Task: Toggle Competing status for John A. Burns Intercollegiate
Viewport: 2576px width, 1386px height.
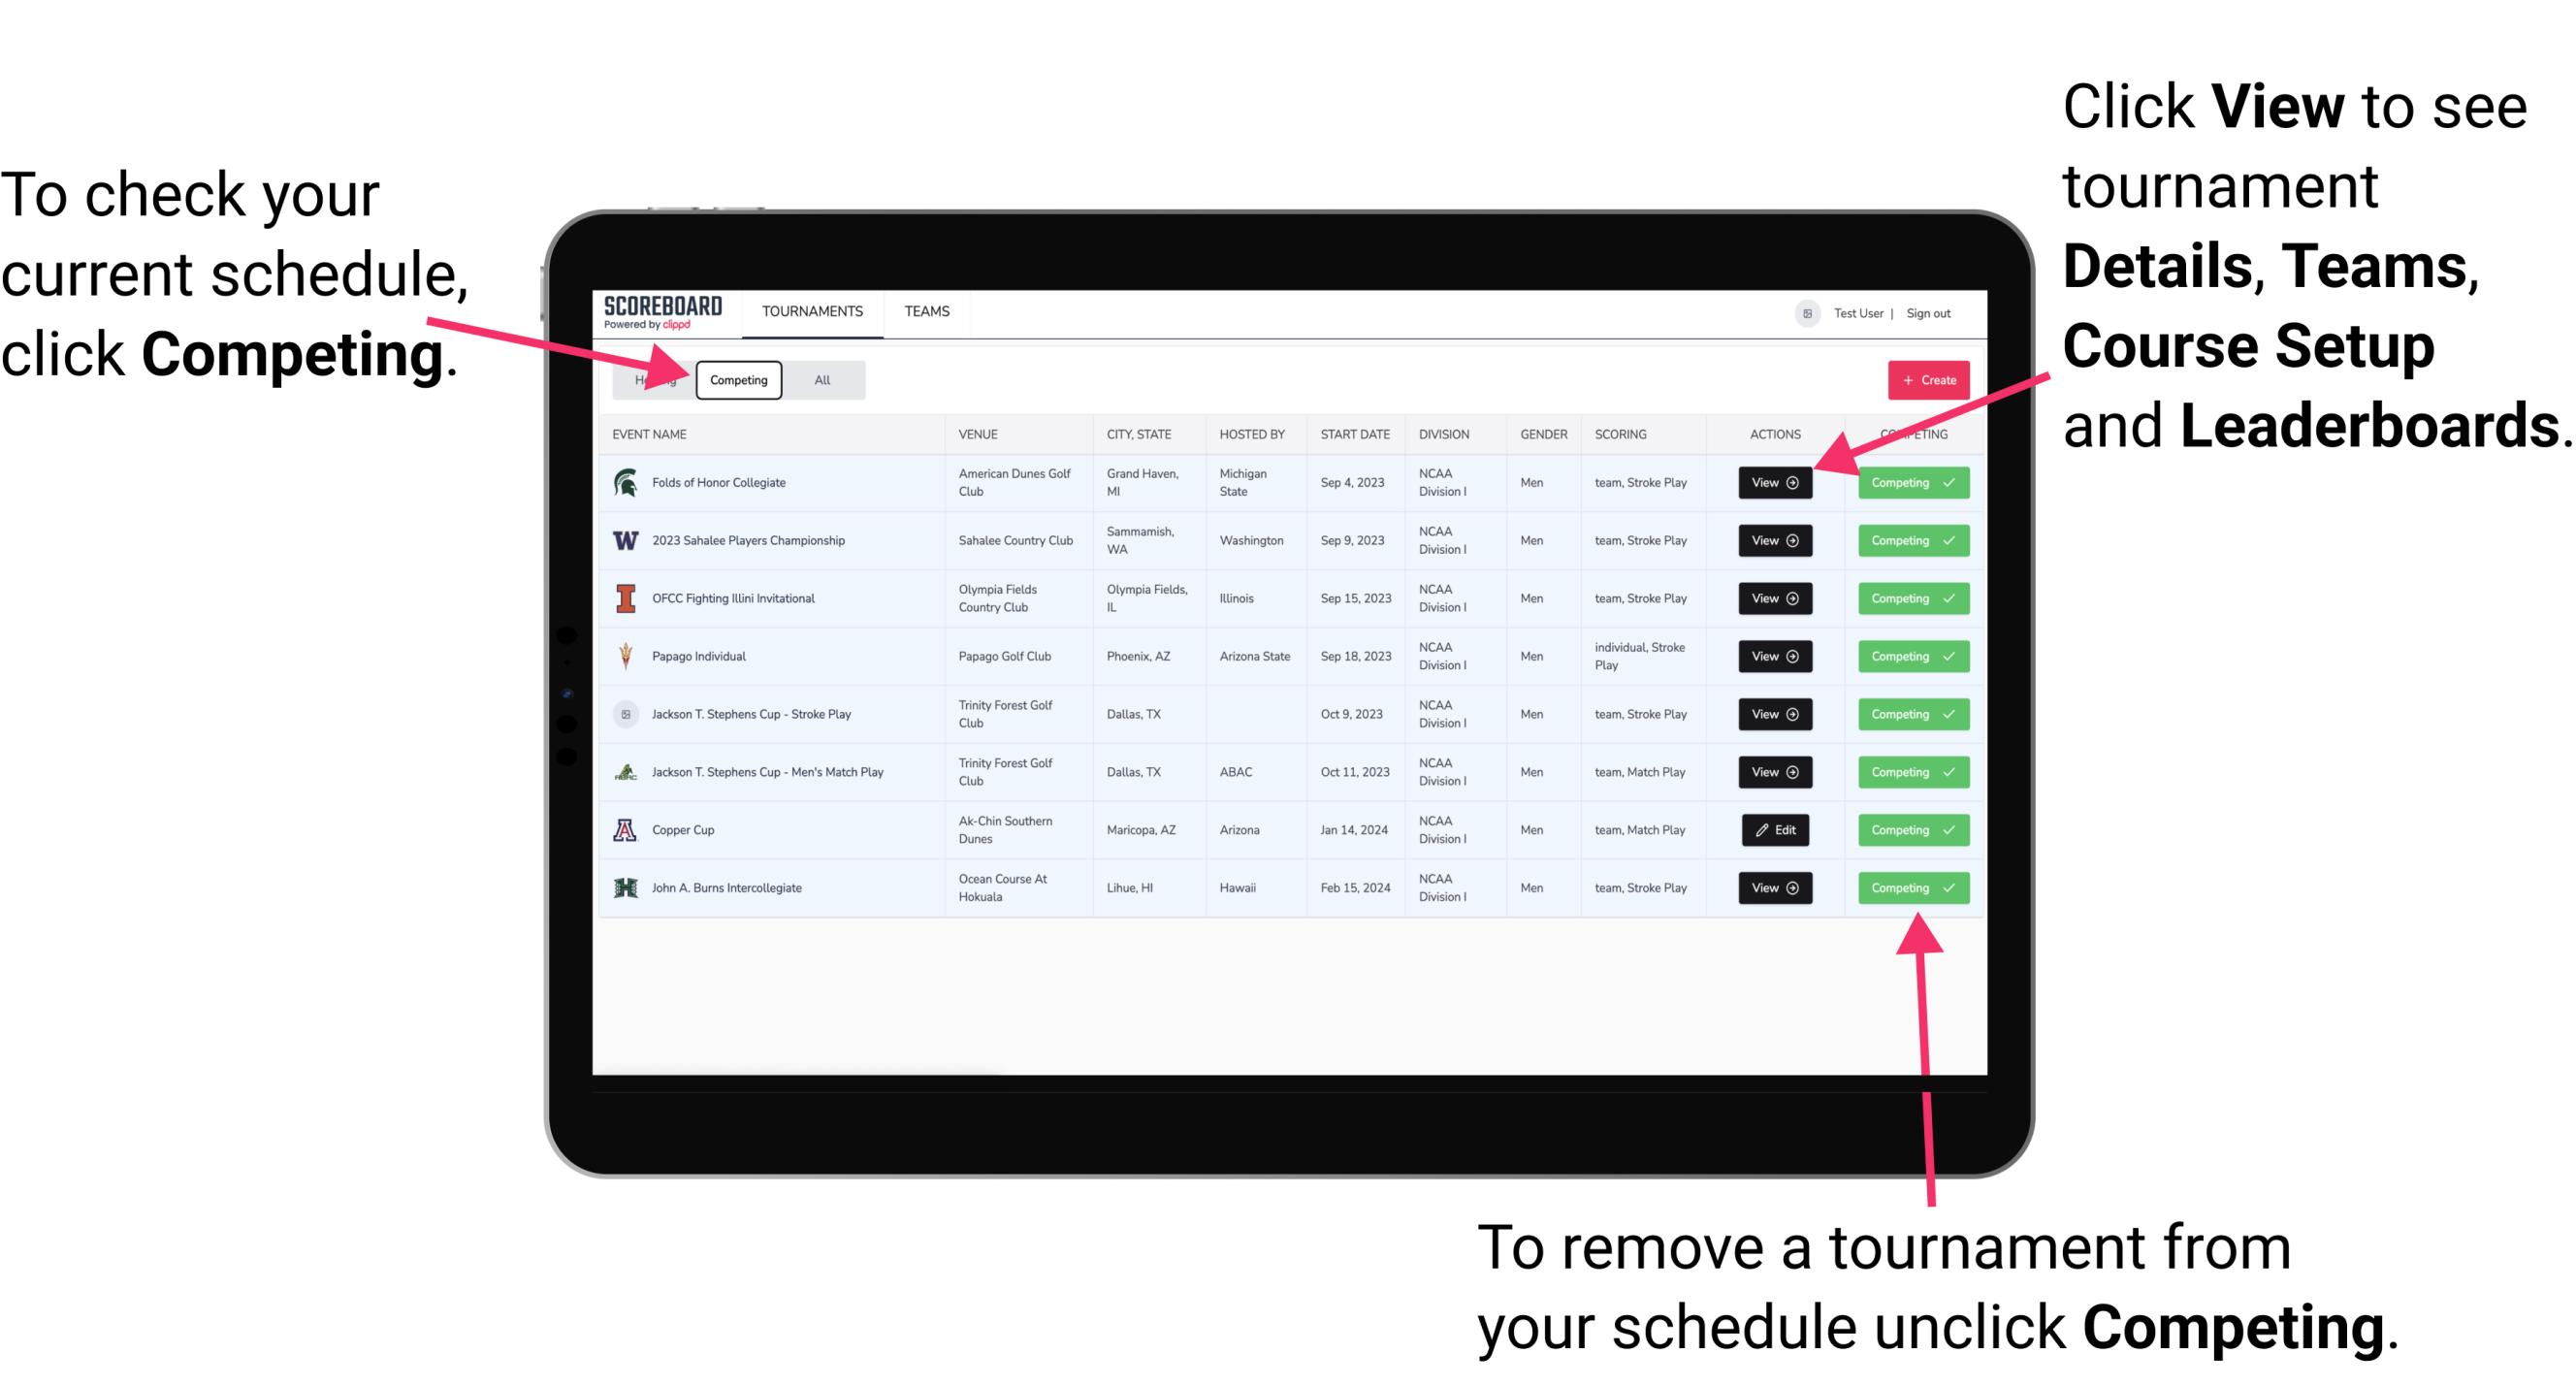Action: coord(1907,887)
